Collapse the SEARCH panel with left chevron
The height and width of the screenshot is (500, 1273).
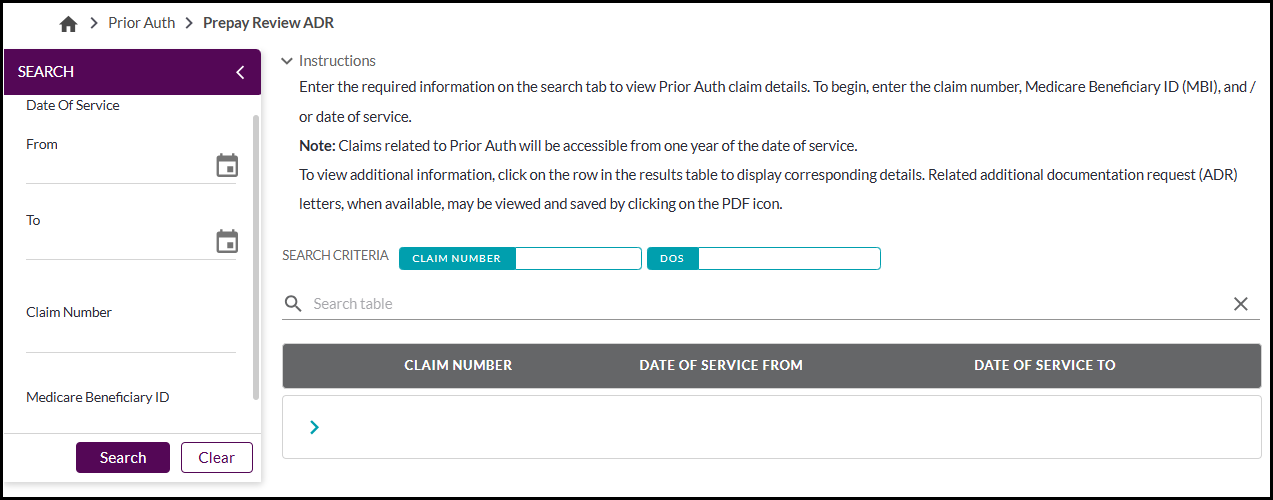240,72
